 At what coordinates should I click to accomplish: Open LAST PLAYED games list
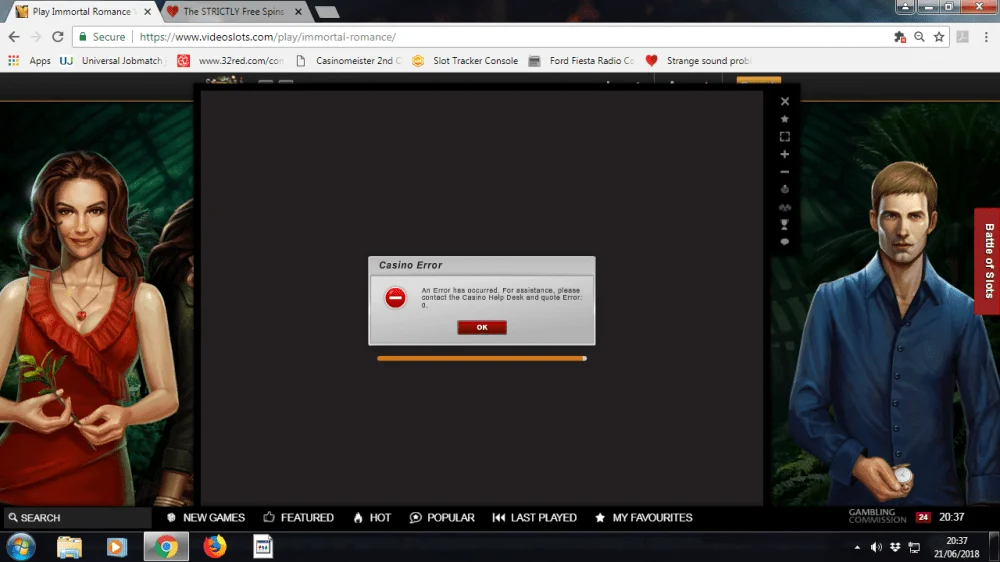[534, 517]
